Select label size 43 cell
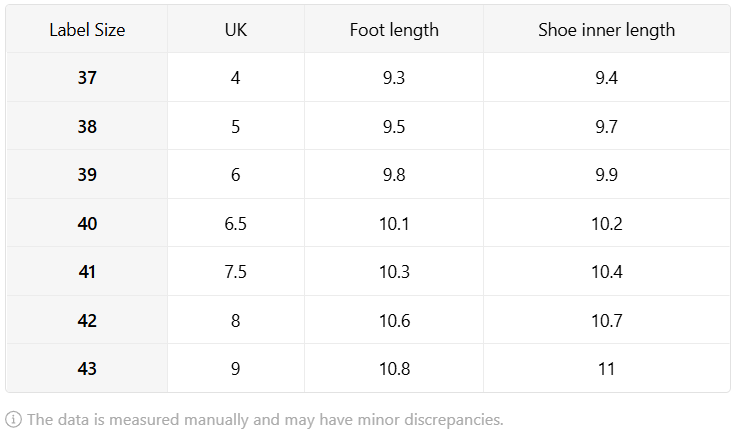 87,368
